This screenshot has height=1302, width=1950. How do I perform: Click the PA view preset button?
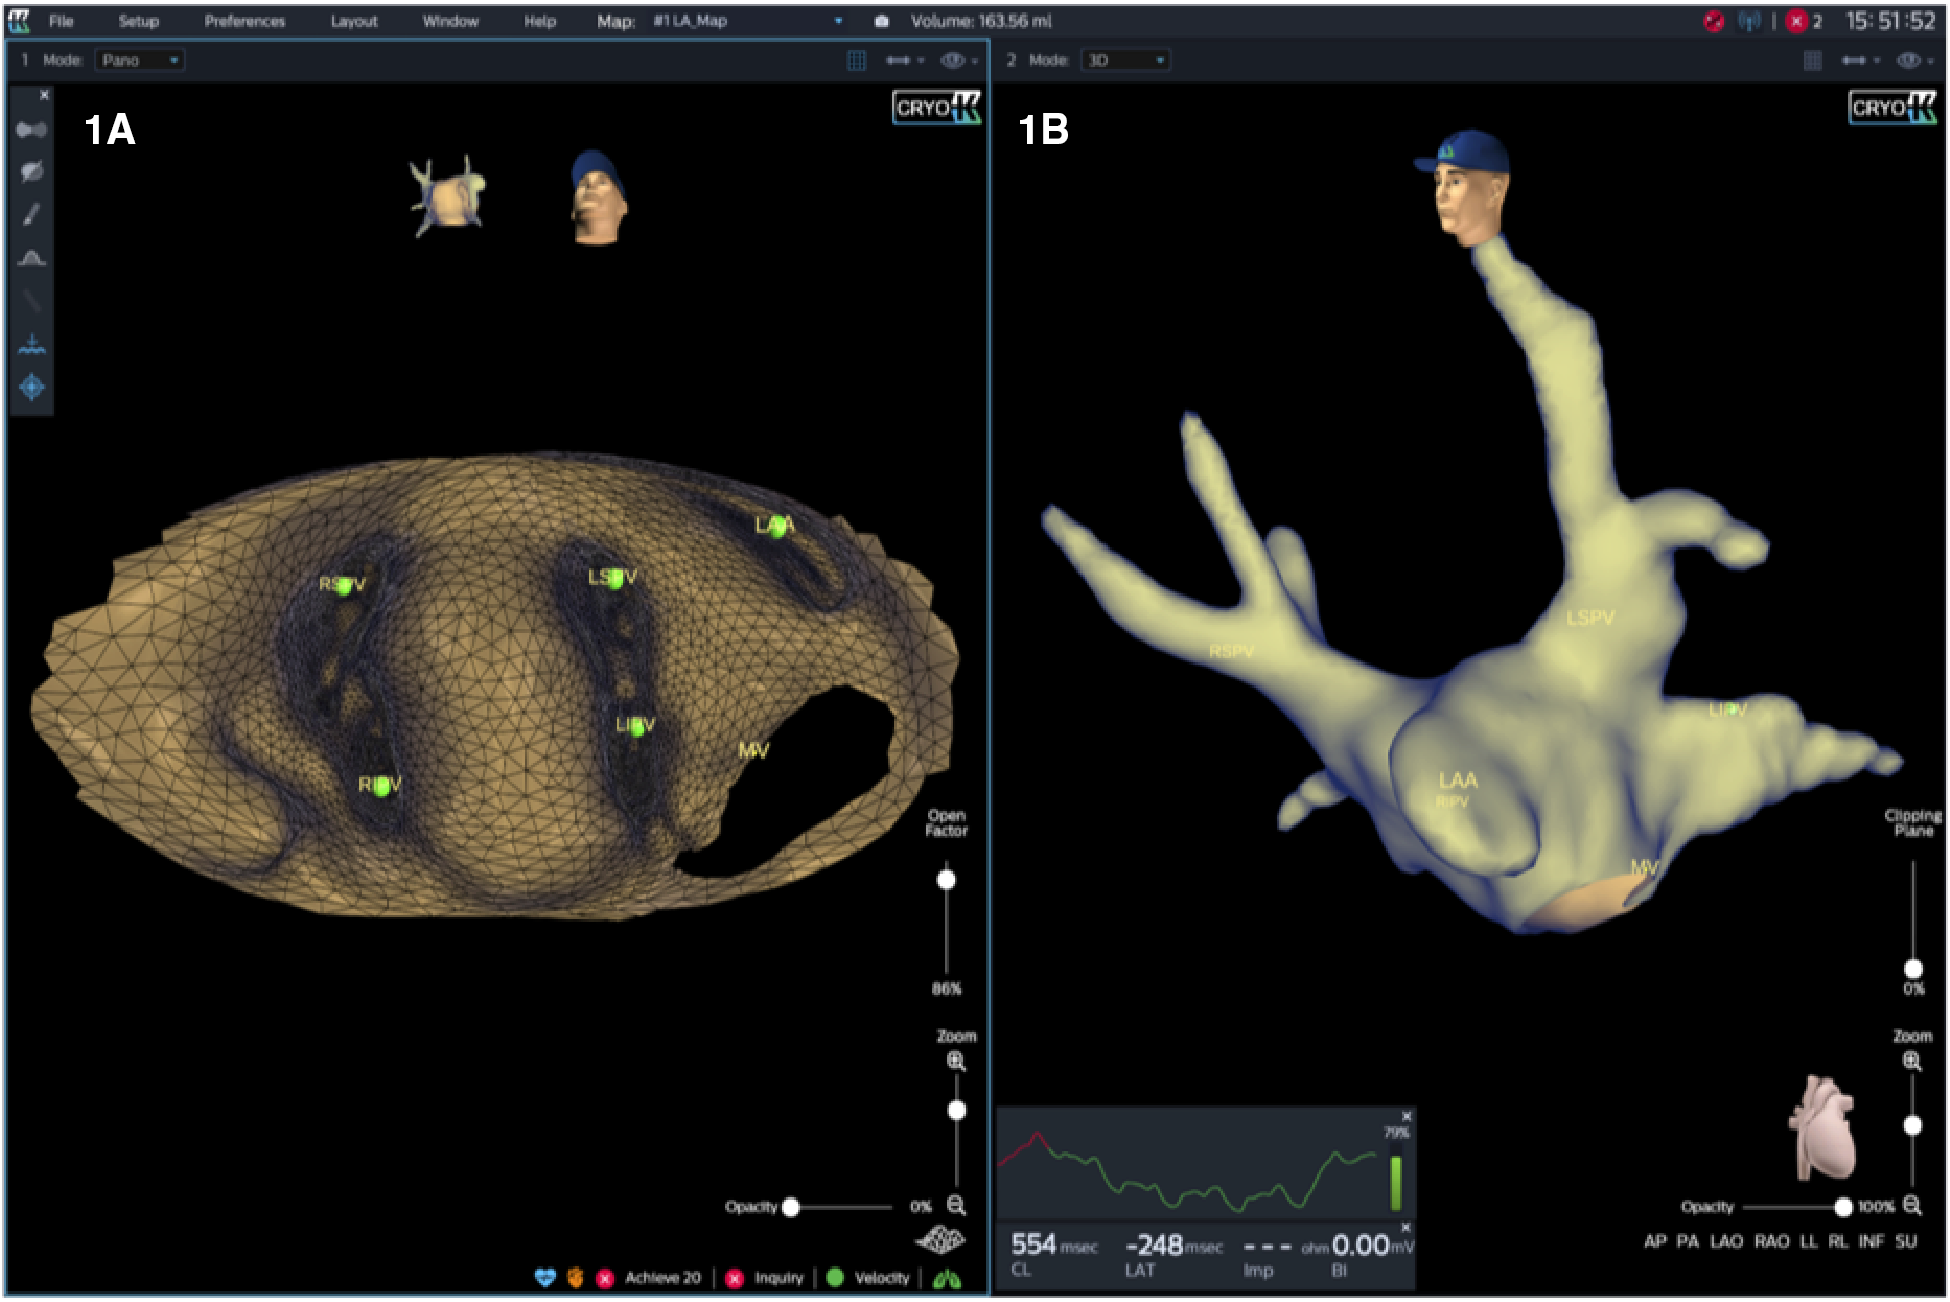pos(1687,1241)
